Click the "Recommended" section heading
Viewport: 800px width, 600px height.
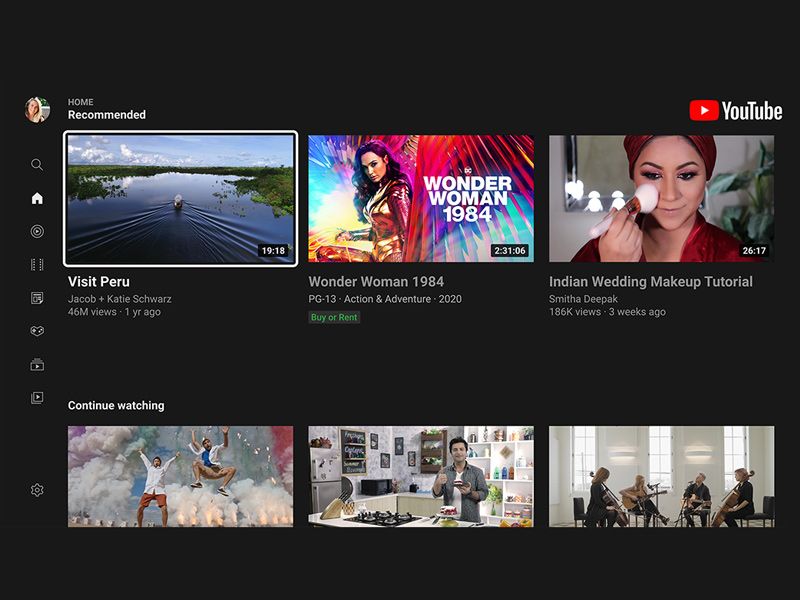(107, 115)
